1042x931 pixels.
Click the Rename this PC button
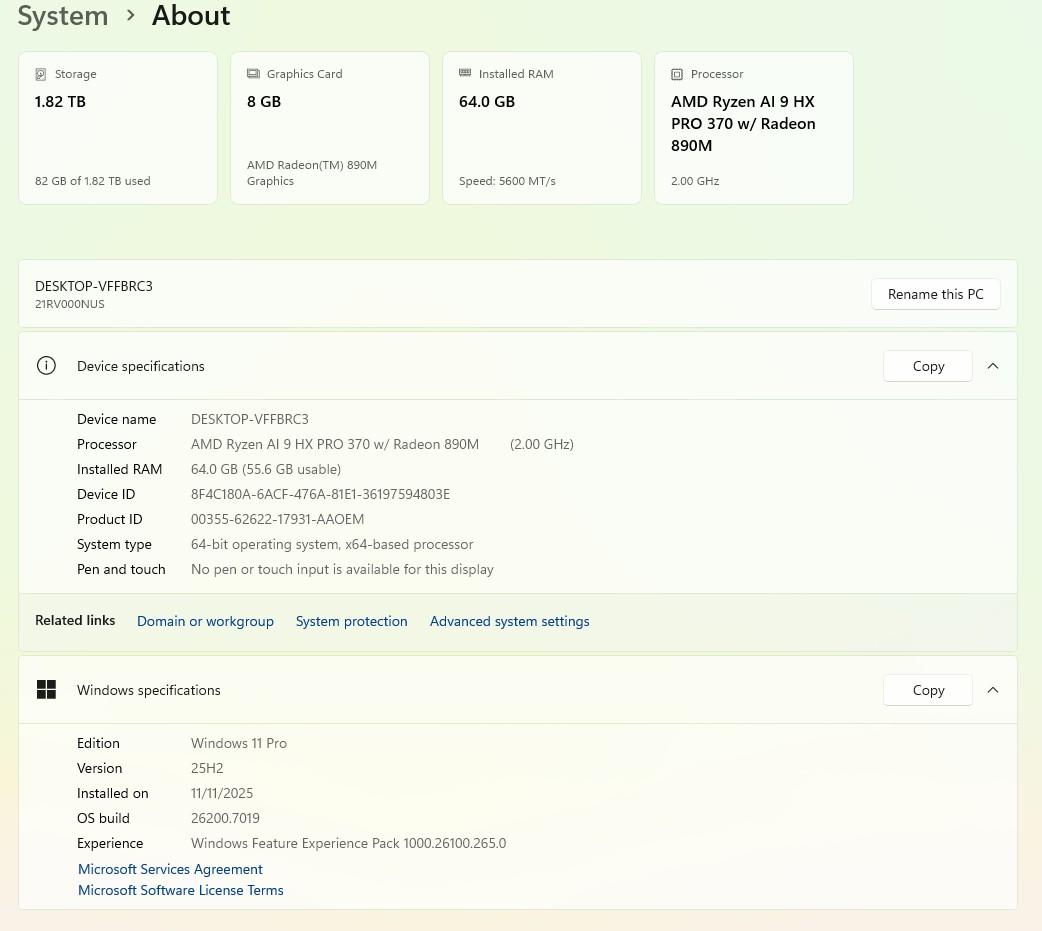click(935, 294)
